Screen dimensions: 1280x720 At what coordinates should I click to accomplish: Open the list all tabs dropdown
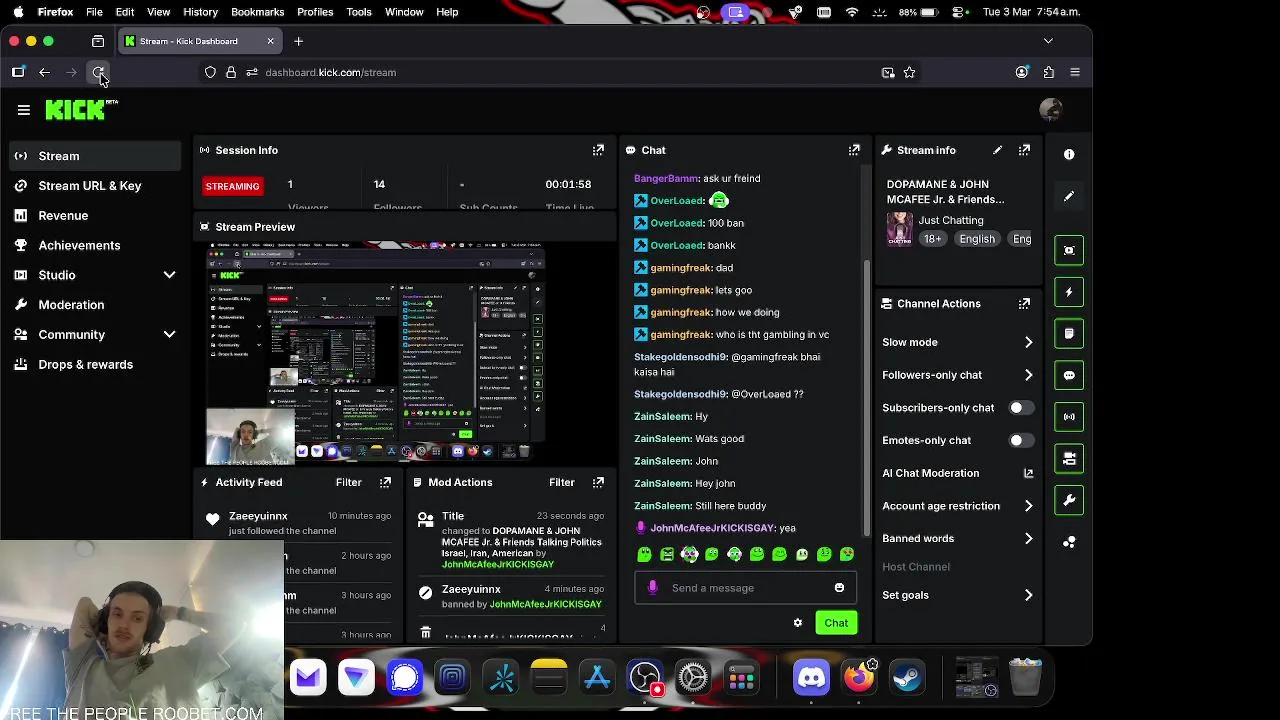pos(1048,41)
